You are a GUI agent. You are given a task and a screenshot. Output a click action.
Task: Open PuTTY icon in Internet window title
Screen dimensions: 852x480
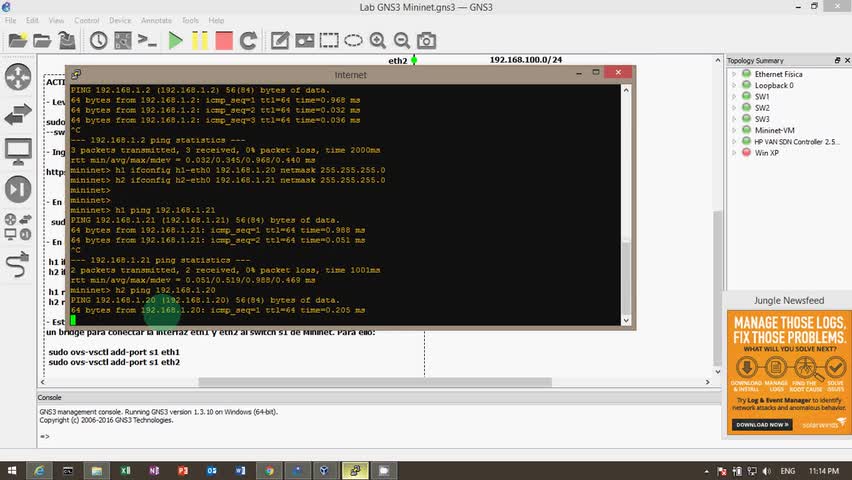point(76,74)
